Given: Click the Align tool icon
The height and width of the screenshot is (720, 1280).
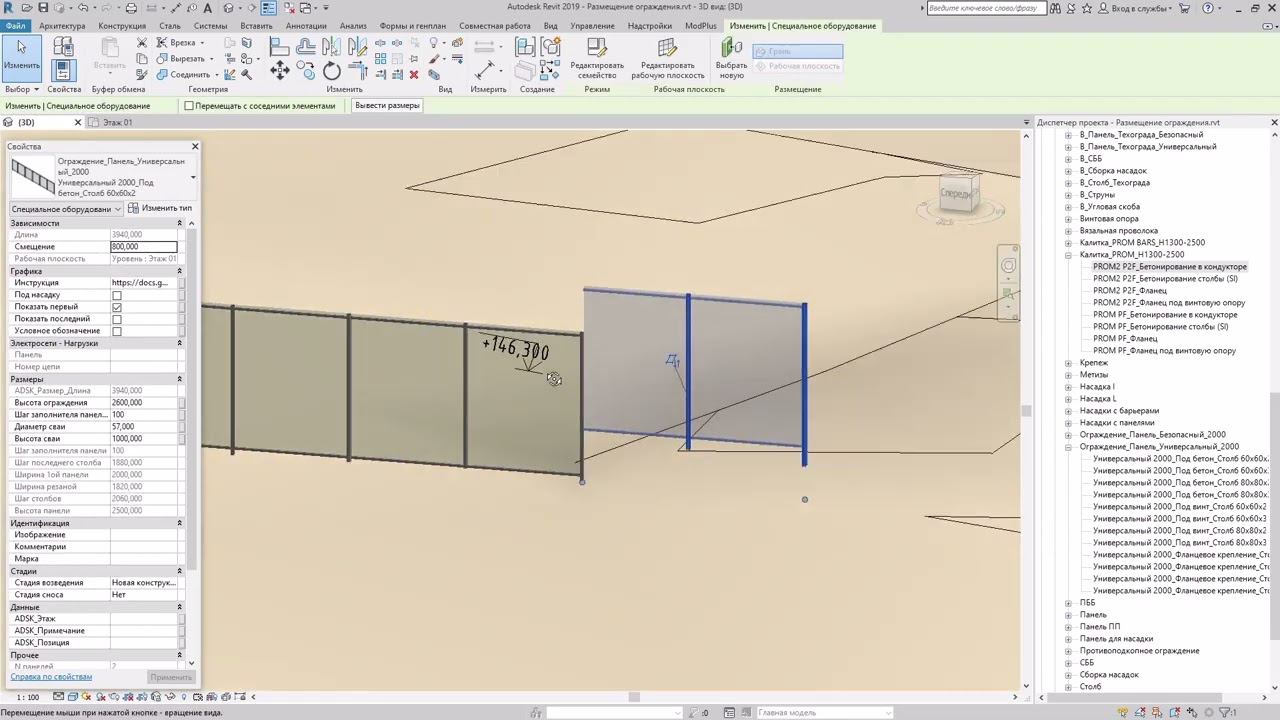Looking at the screenshot, I should pyautogui.click(x=279, y=46).
